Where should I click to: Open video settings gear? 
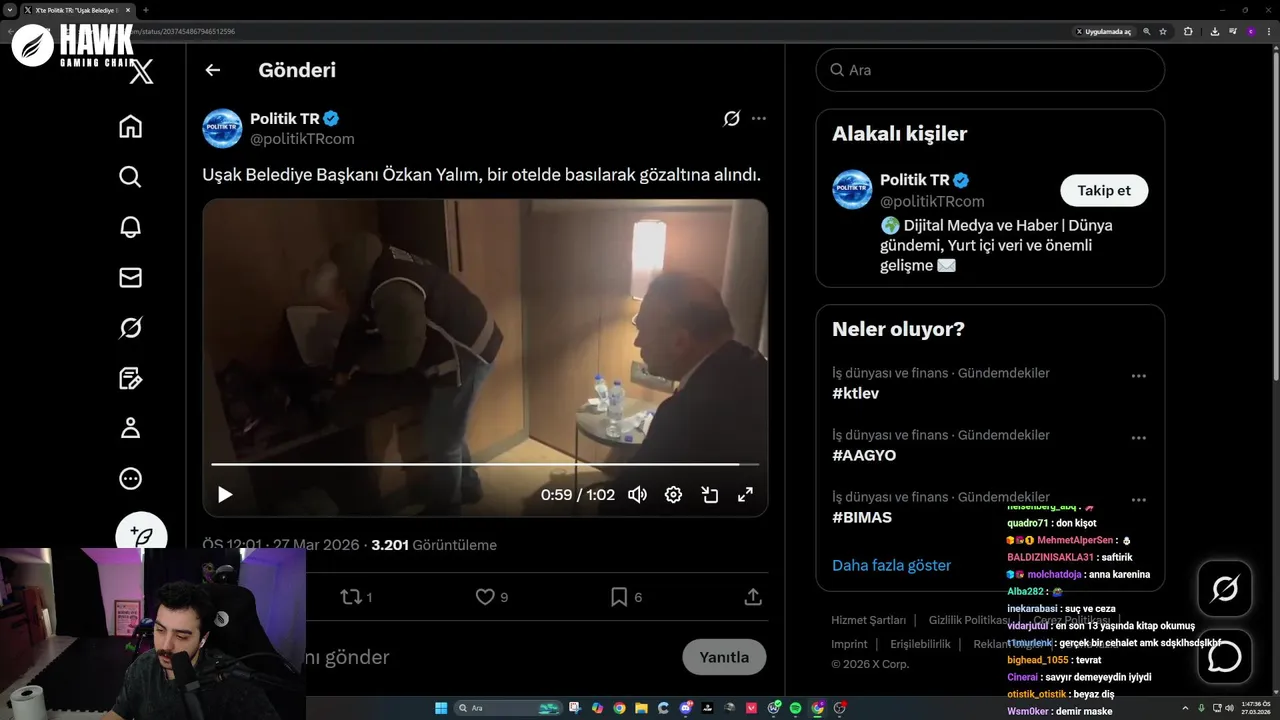tap(673, 495)
